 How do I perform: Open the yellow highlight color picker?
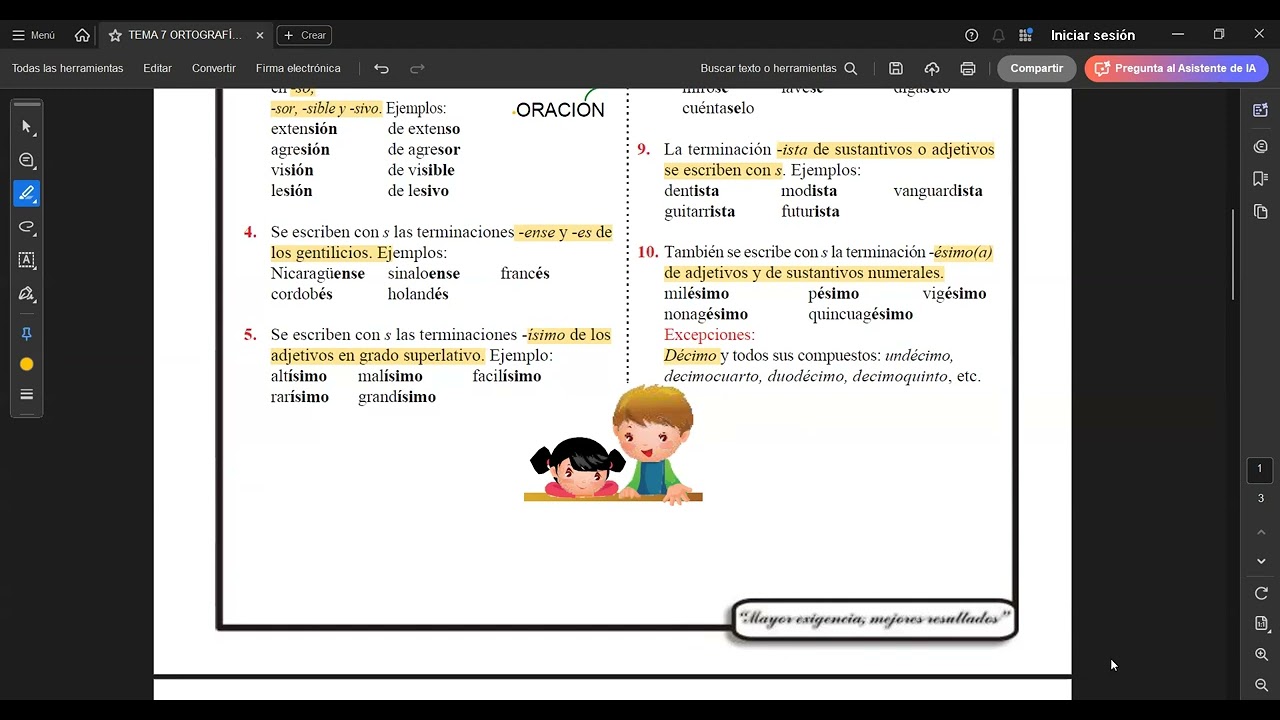pyautogui.click(x=27, y=364)
